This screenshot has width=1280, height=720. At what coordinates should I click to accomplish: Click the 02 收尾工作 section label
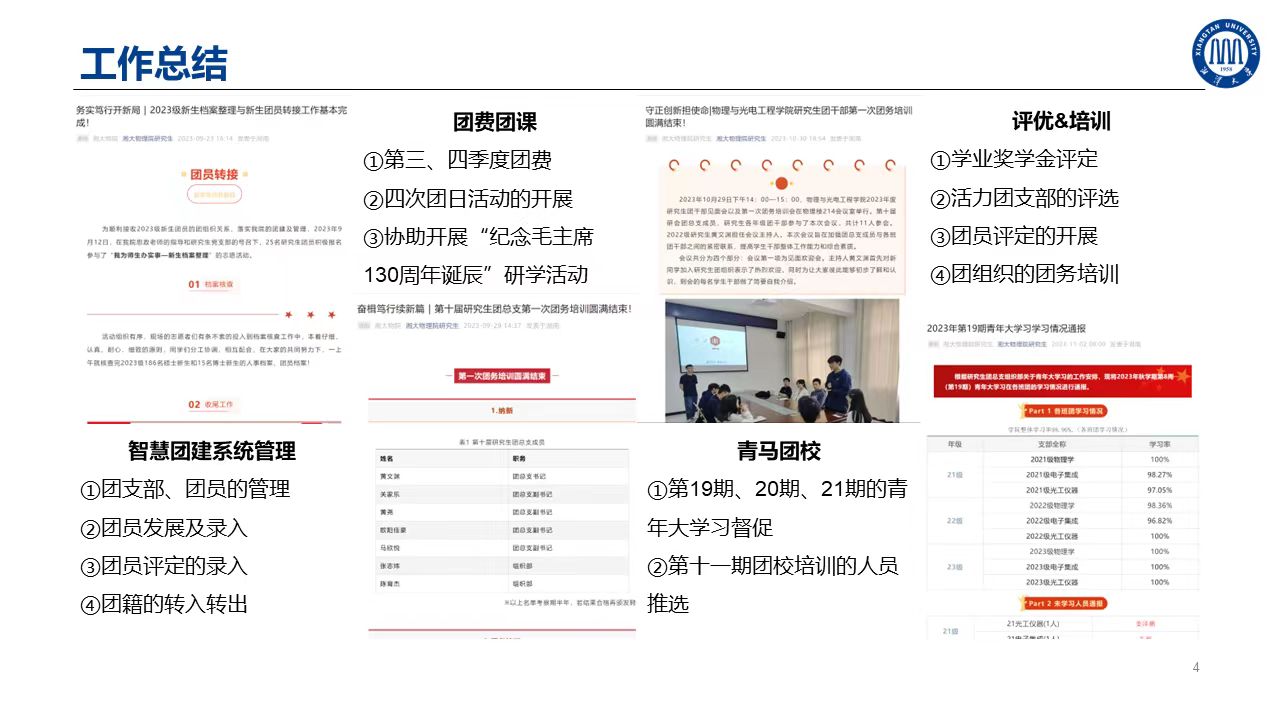point(211,405)
